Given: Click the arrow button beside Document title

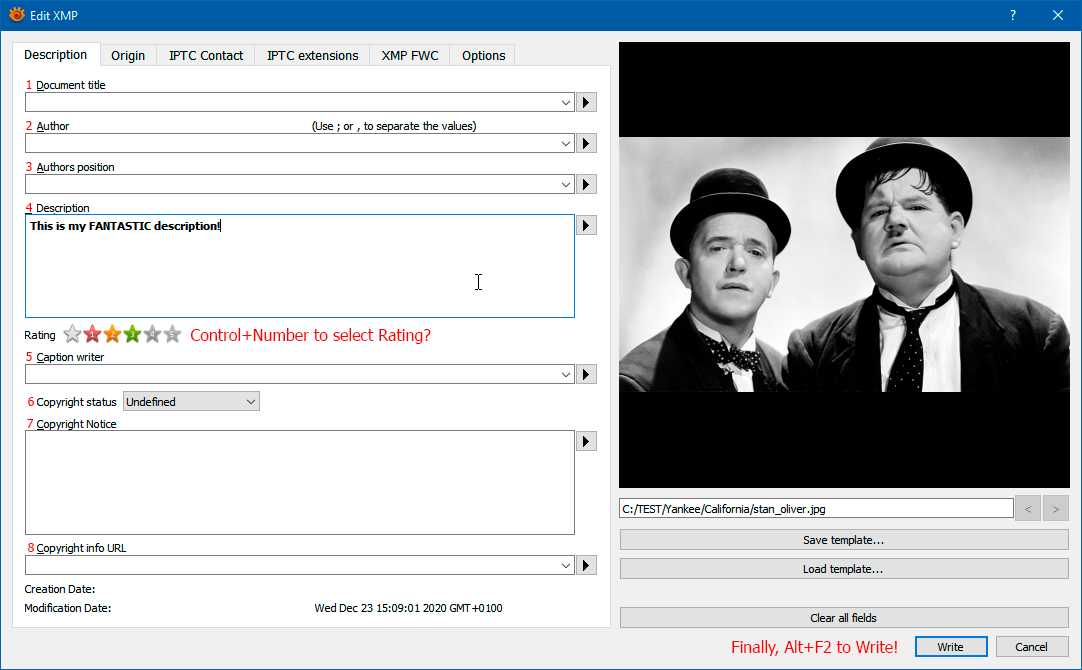Looking at the screenshot, I should [587, 102].
